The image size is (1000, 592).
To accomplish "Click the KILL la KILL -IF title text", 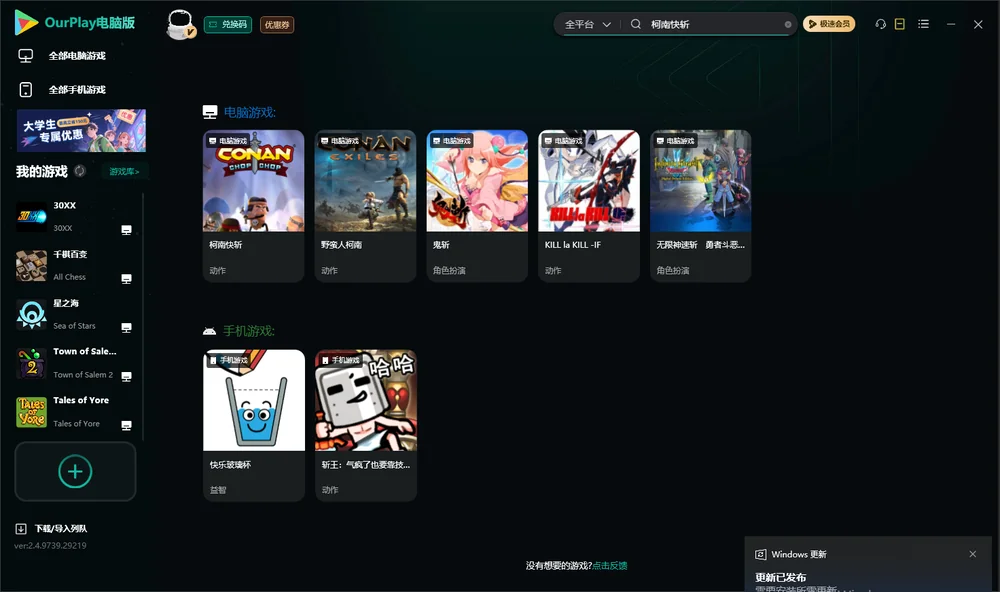I will 573,245.
